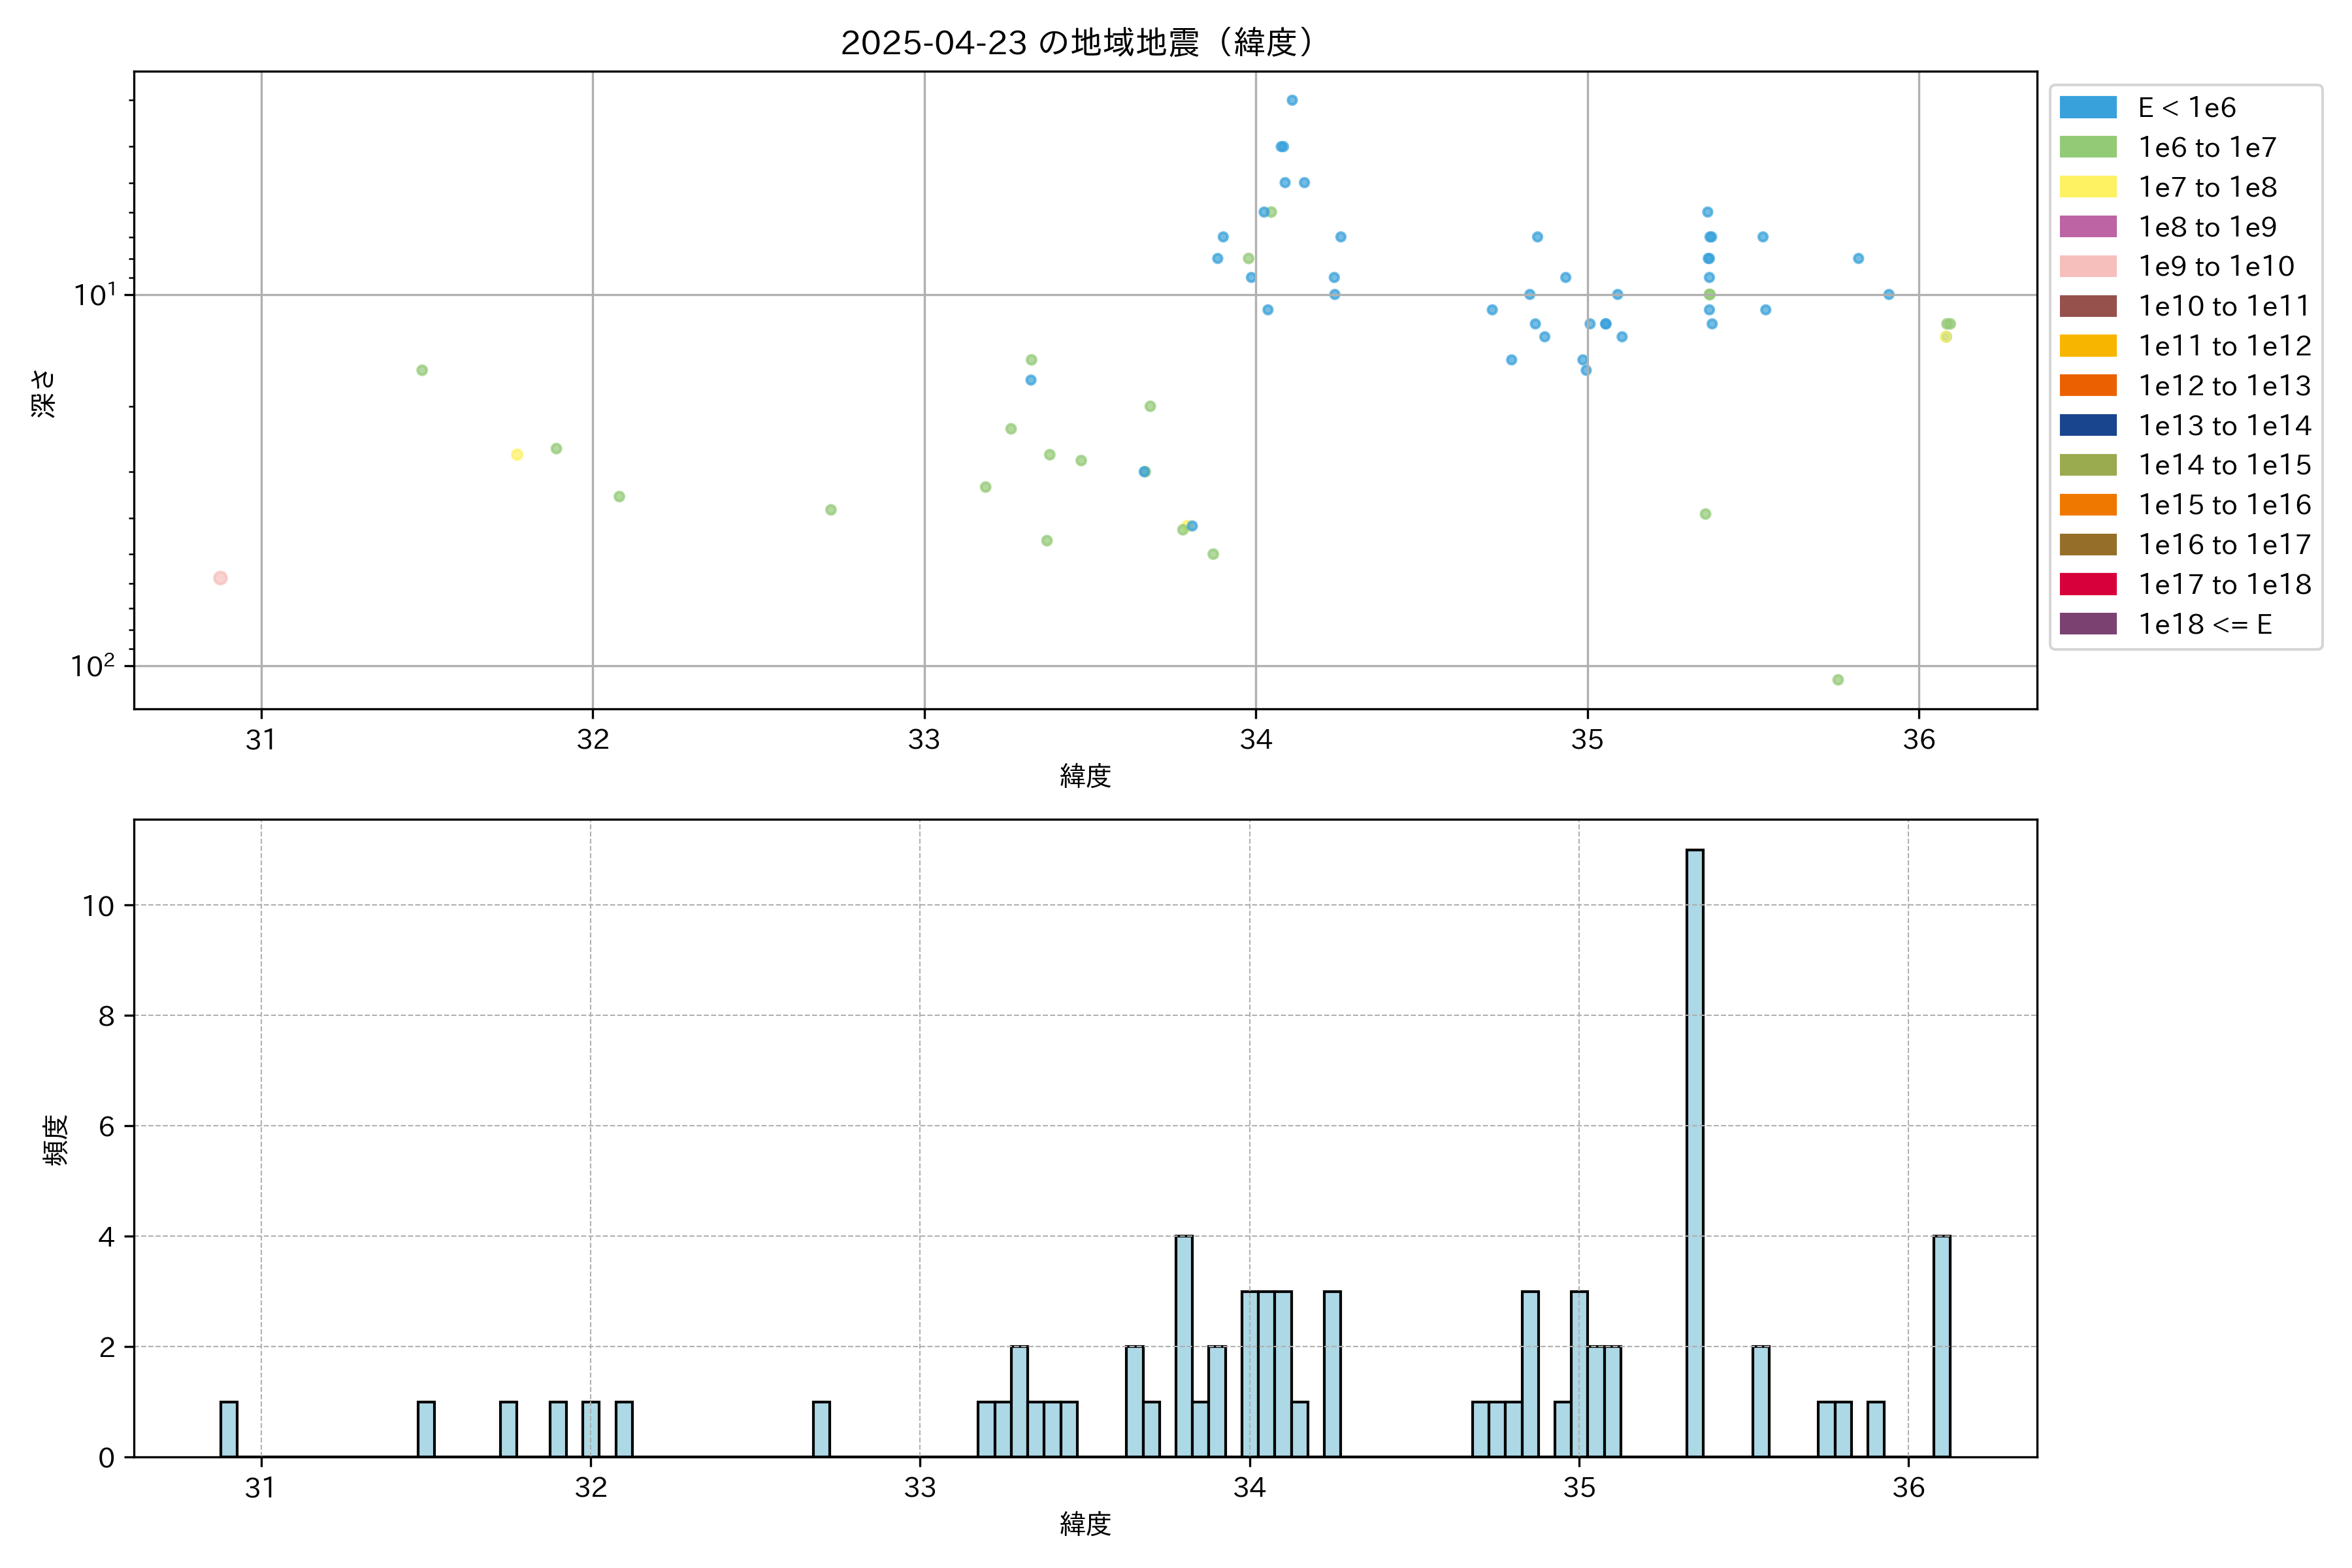This screenshot has height=1568, width=2352.
Task: Click the green point below the 10² gridline
Action: (x=1838, y=680)
